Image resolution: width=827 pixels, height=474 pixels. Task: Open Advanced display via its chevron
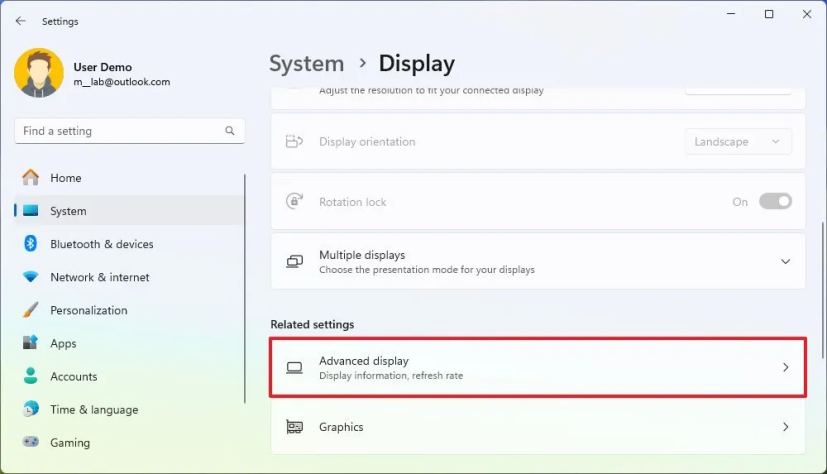(785, 367)
